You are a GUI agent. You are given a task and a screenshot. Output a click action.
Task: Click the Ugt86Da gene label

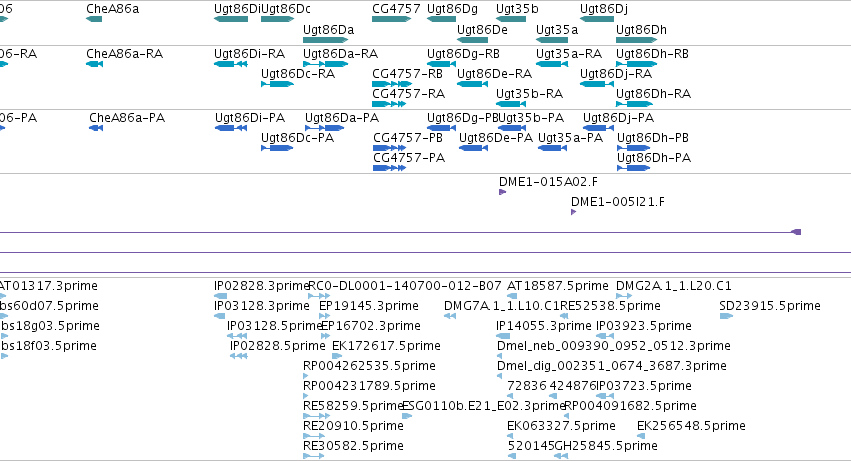tap(328, 30)
